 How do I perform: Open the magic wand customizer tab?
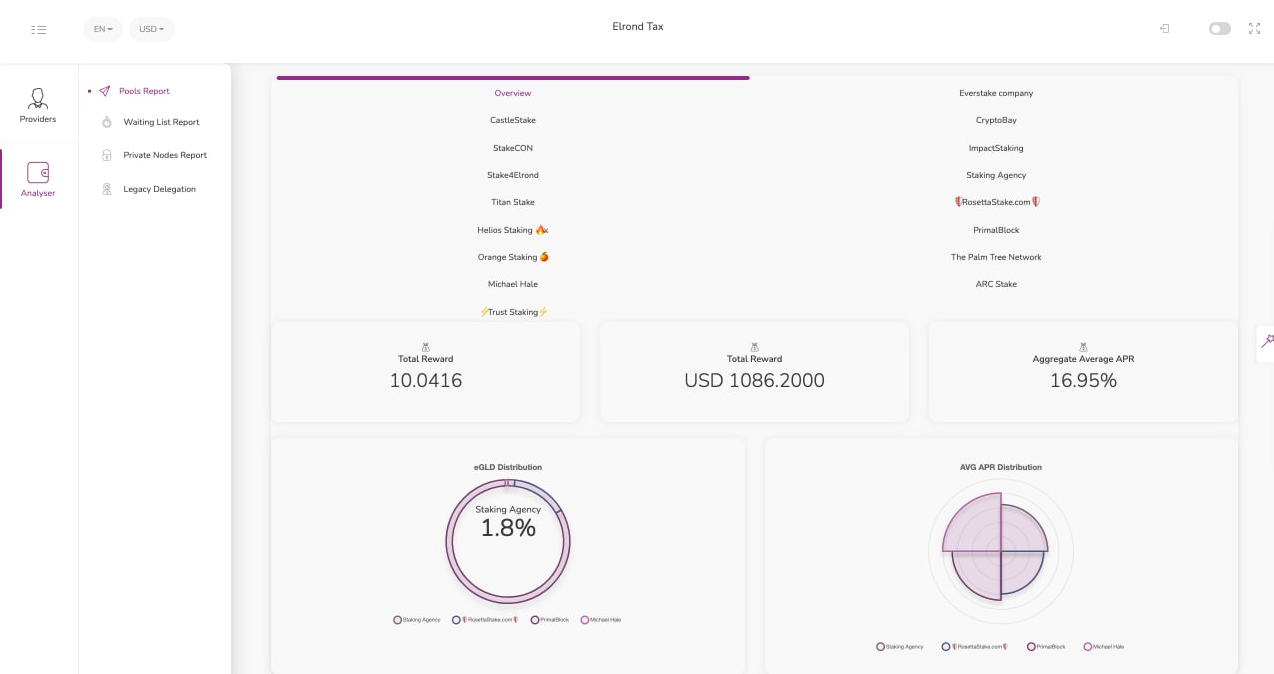[1266, 342]
